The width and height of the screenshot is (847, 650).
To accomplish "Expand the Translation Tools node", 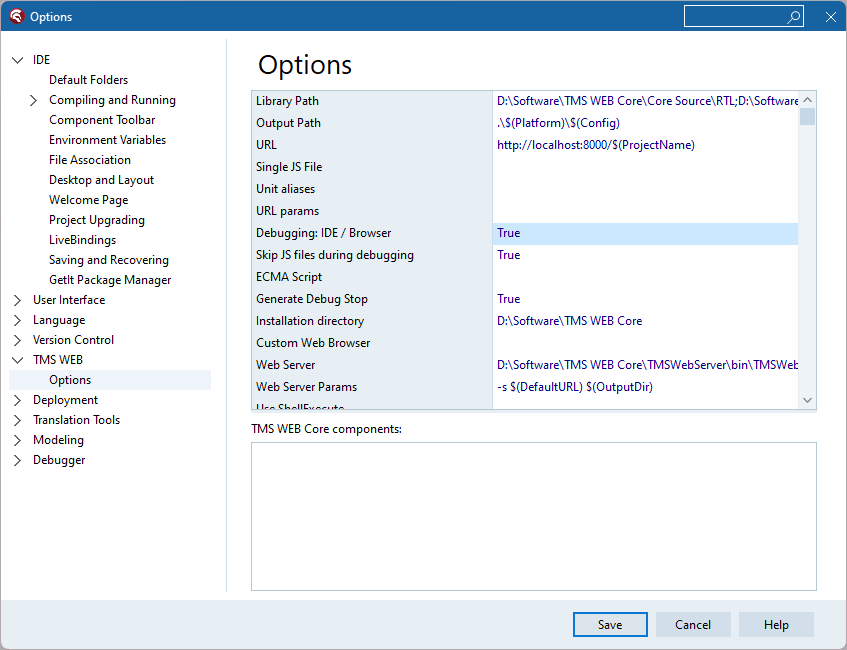I will click(x=17, y=420).
